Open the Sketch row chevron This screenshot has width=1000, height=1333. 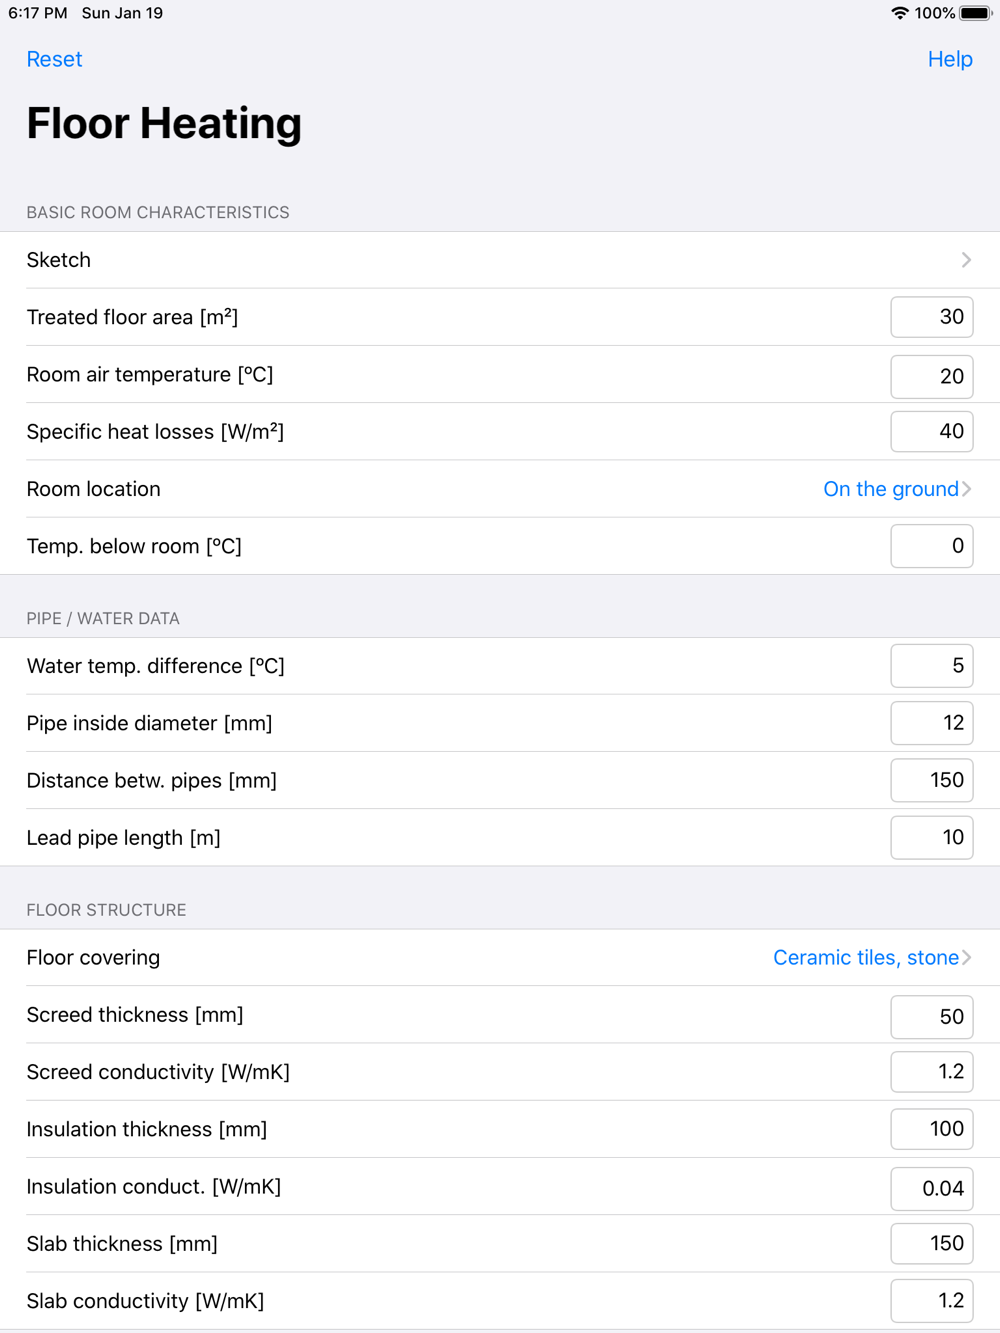coord(965,260)
